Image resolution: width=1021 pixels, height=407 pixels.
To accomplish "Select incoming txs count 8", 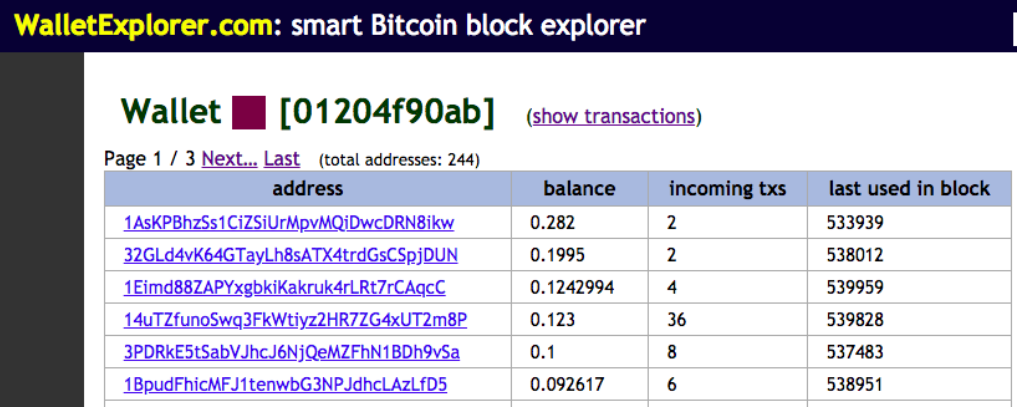I will click(x=672, y=352).
